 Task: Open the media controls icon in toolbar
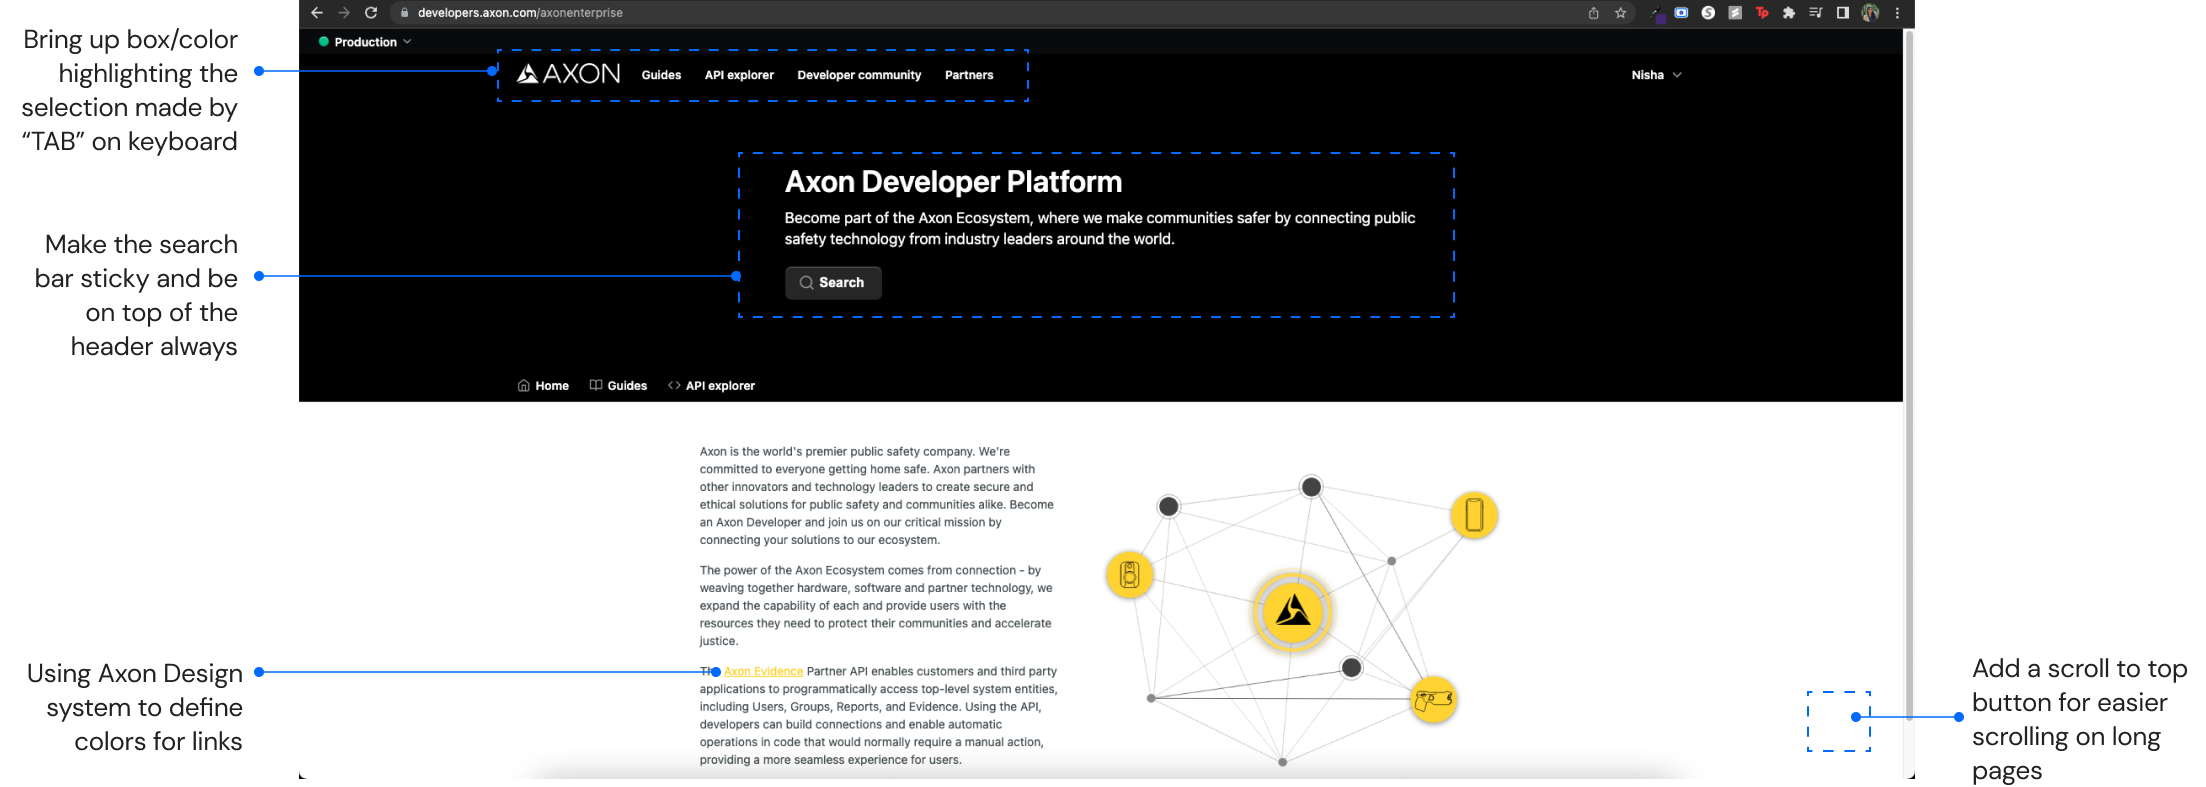point(1815,13)
